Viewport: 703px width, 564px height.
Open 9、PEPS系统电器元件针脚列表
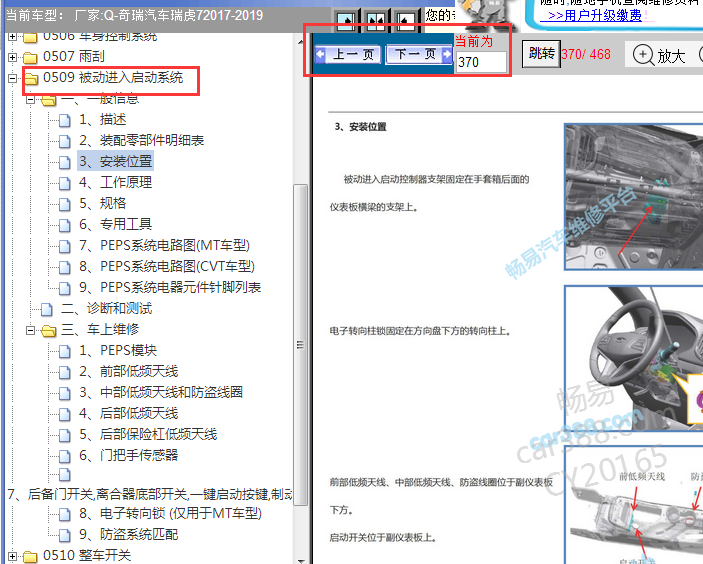[x=170, y=287]
